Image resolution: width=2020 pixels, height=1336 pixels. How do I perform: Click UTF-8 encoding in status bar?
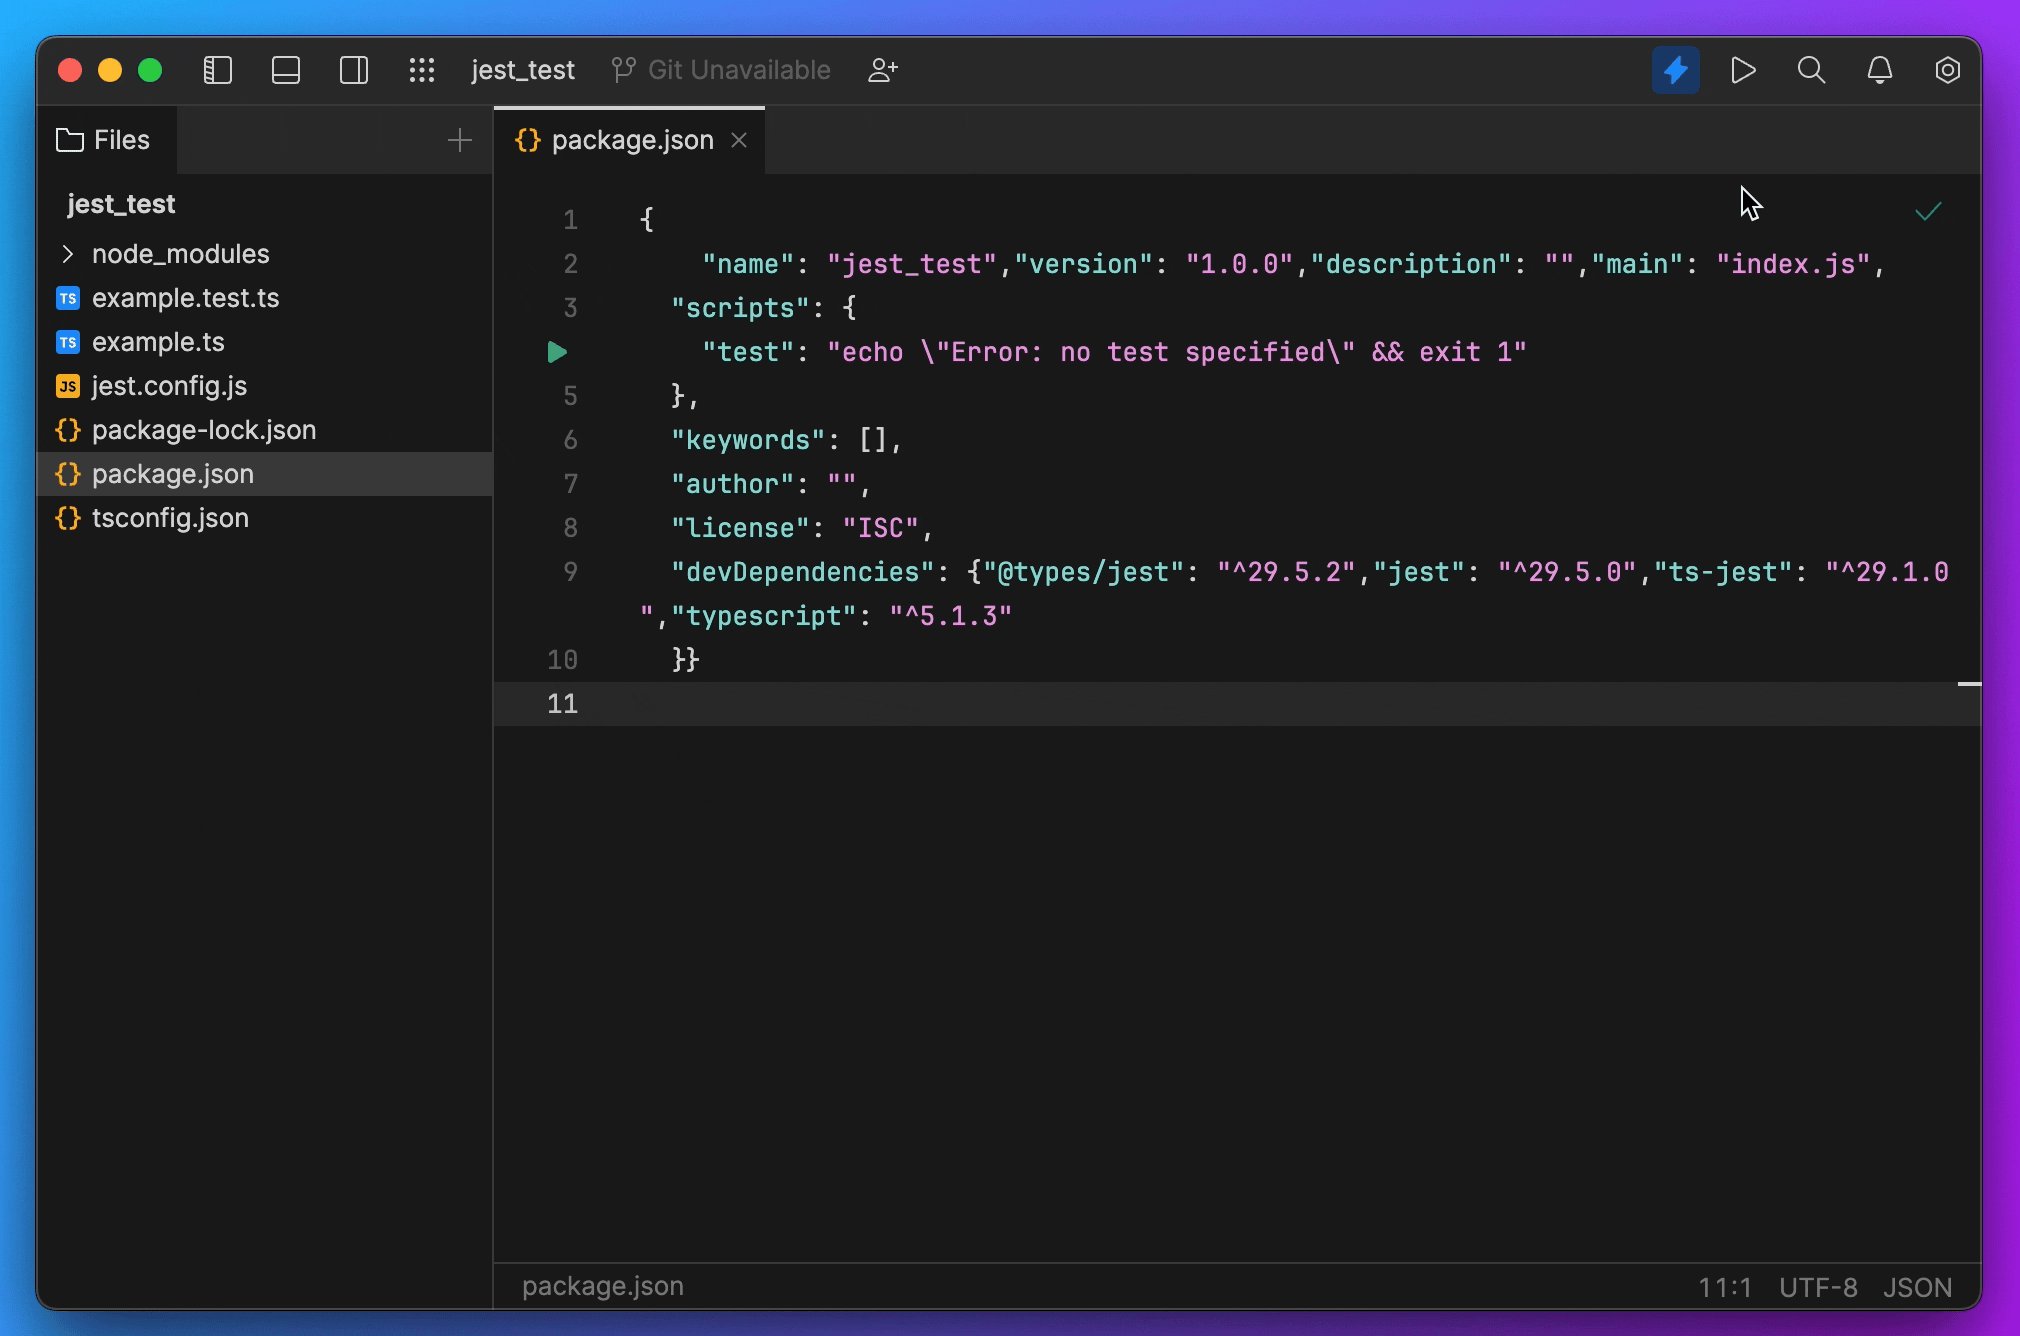click(1816, 1287)
